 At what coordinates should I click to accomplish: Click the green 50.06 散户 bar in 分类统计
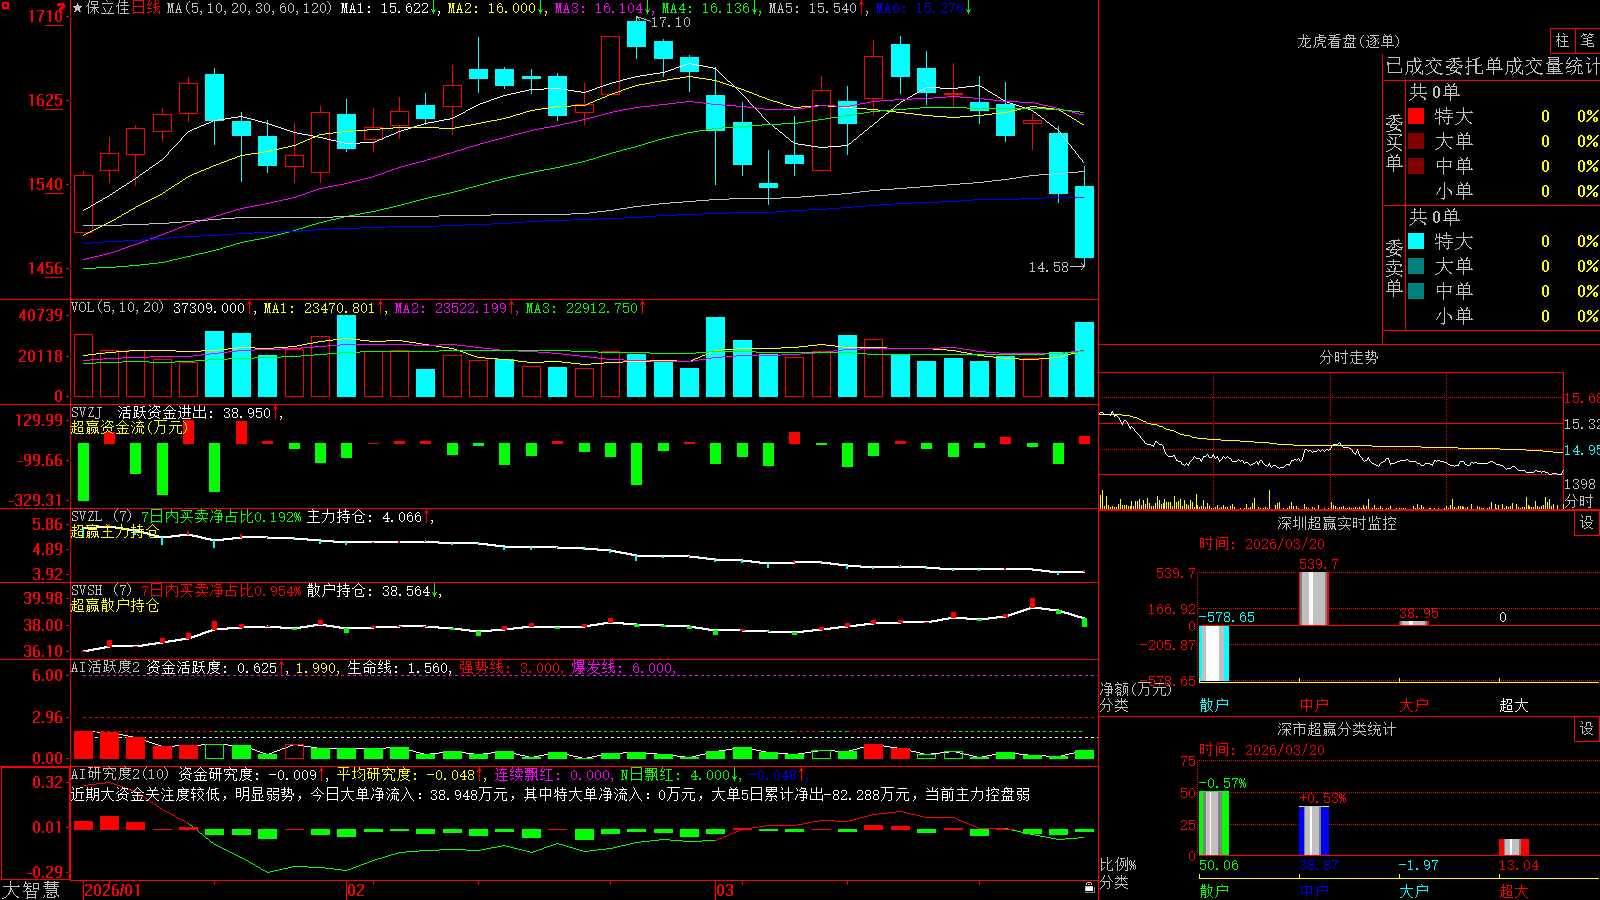[1213, 823]
